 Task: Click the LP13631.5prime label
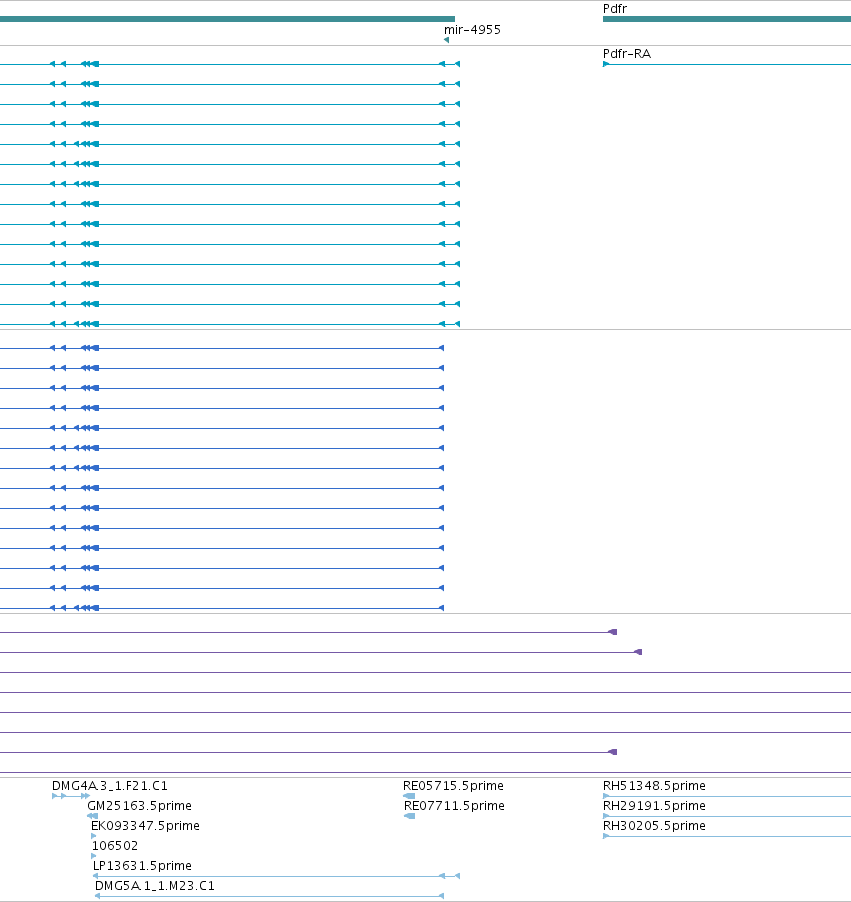point(142,866)
